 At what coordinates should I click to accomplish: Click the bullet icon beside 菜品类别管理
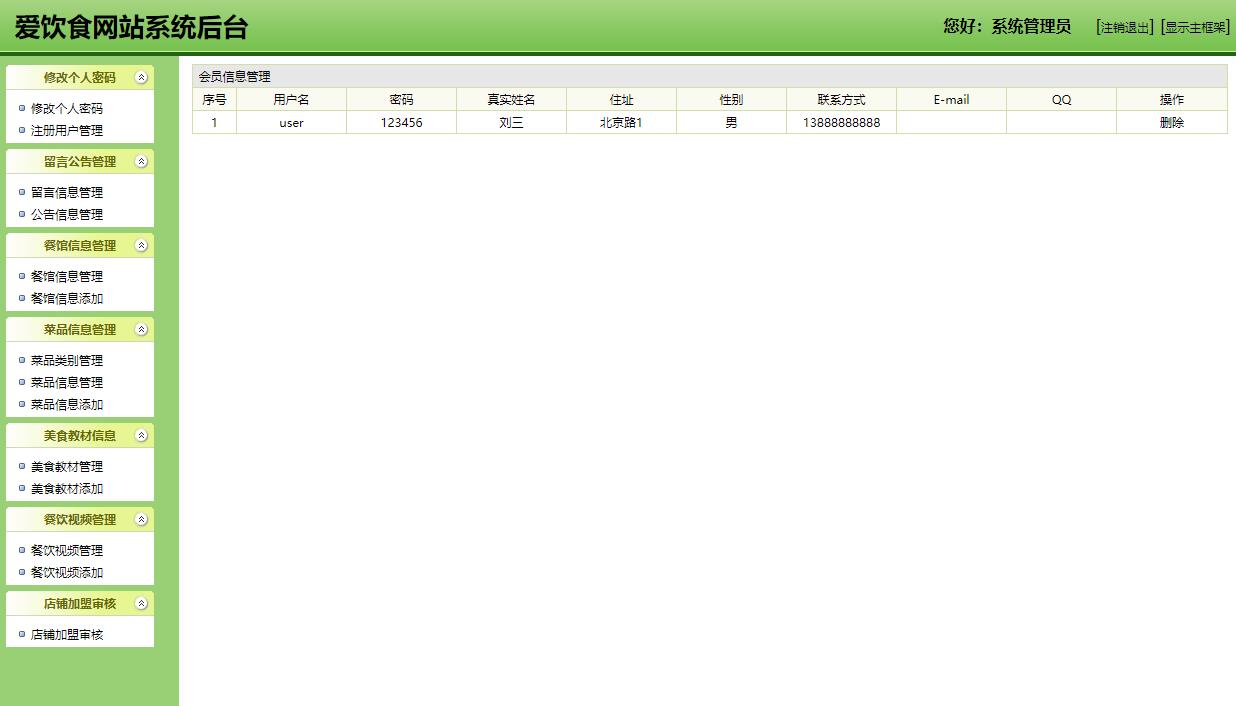point(22,360)
